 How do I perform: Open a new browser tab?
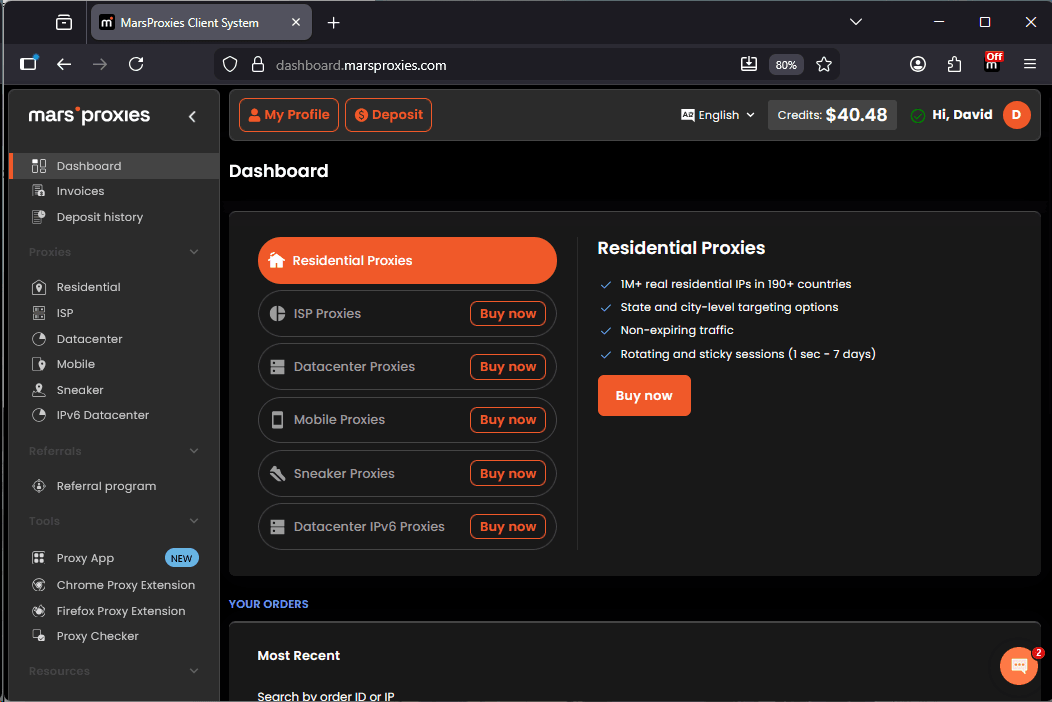(x=333, y=23)
